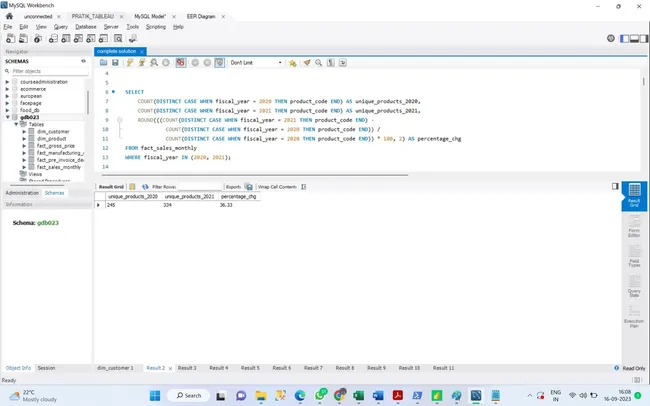Click the horizontal scrollbar of SQL editor
This screenshot has height=406, width=650.
coord(252,175)
